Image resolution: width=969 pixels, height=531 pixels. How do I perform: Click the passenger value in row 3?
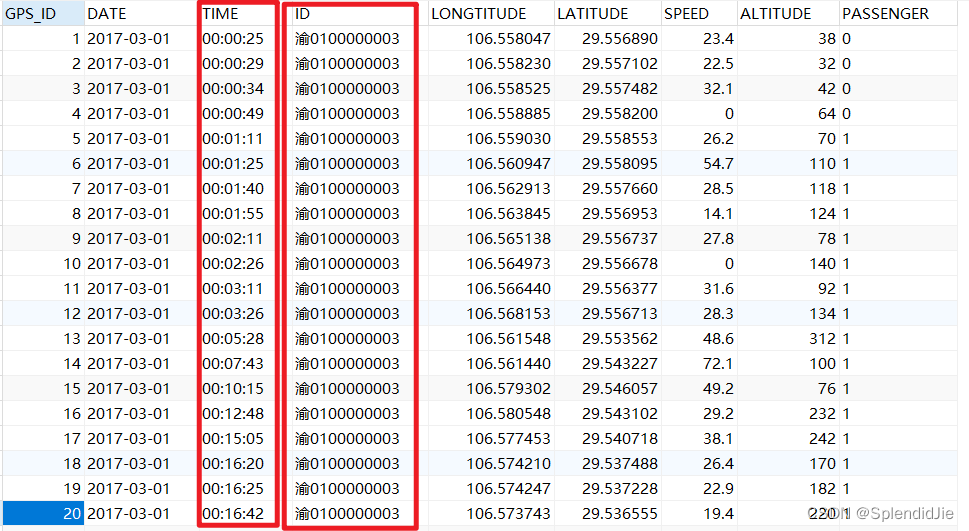[x=847, y=89]
